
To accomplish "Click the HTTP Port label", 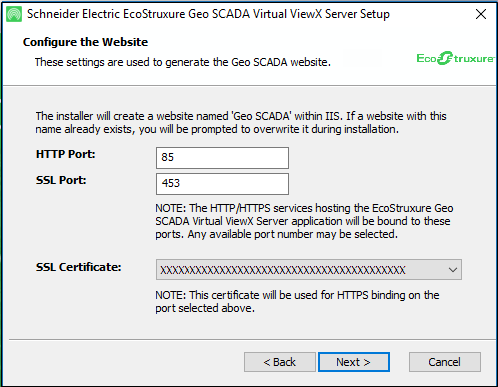I will tap(65, 154).
